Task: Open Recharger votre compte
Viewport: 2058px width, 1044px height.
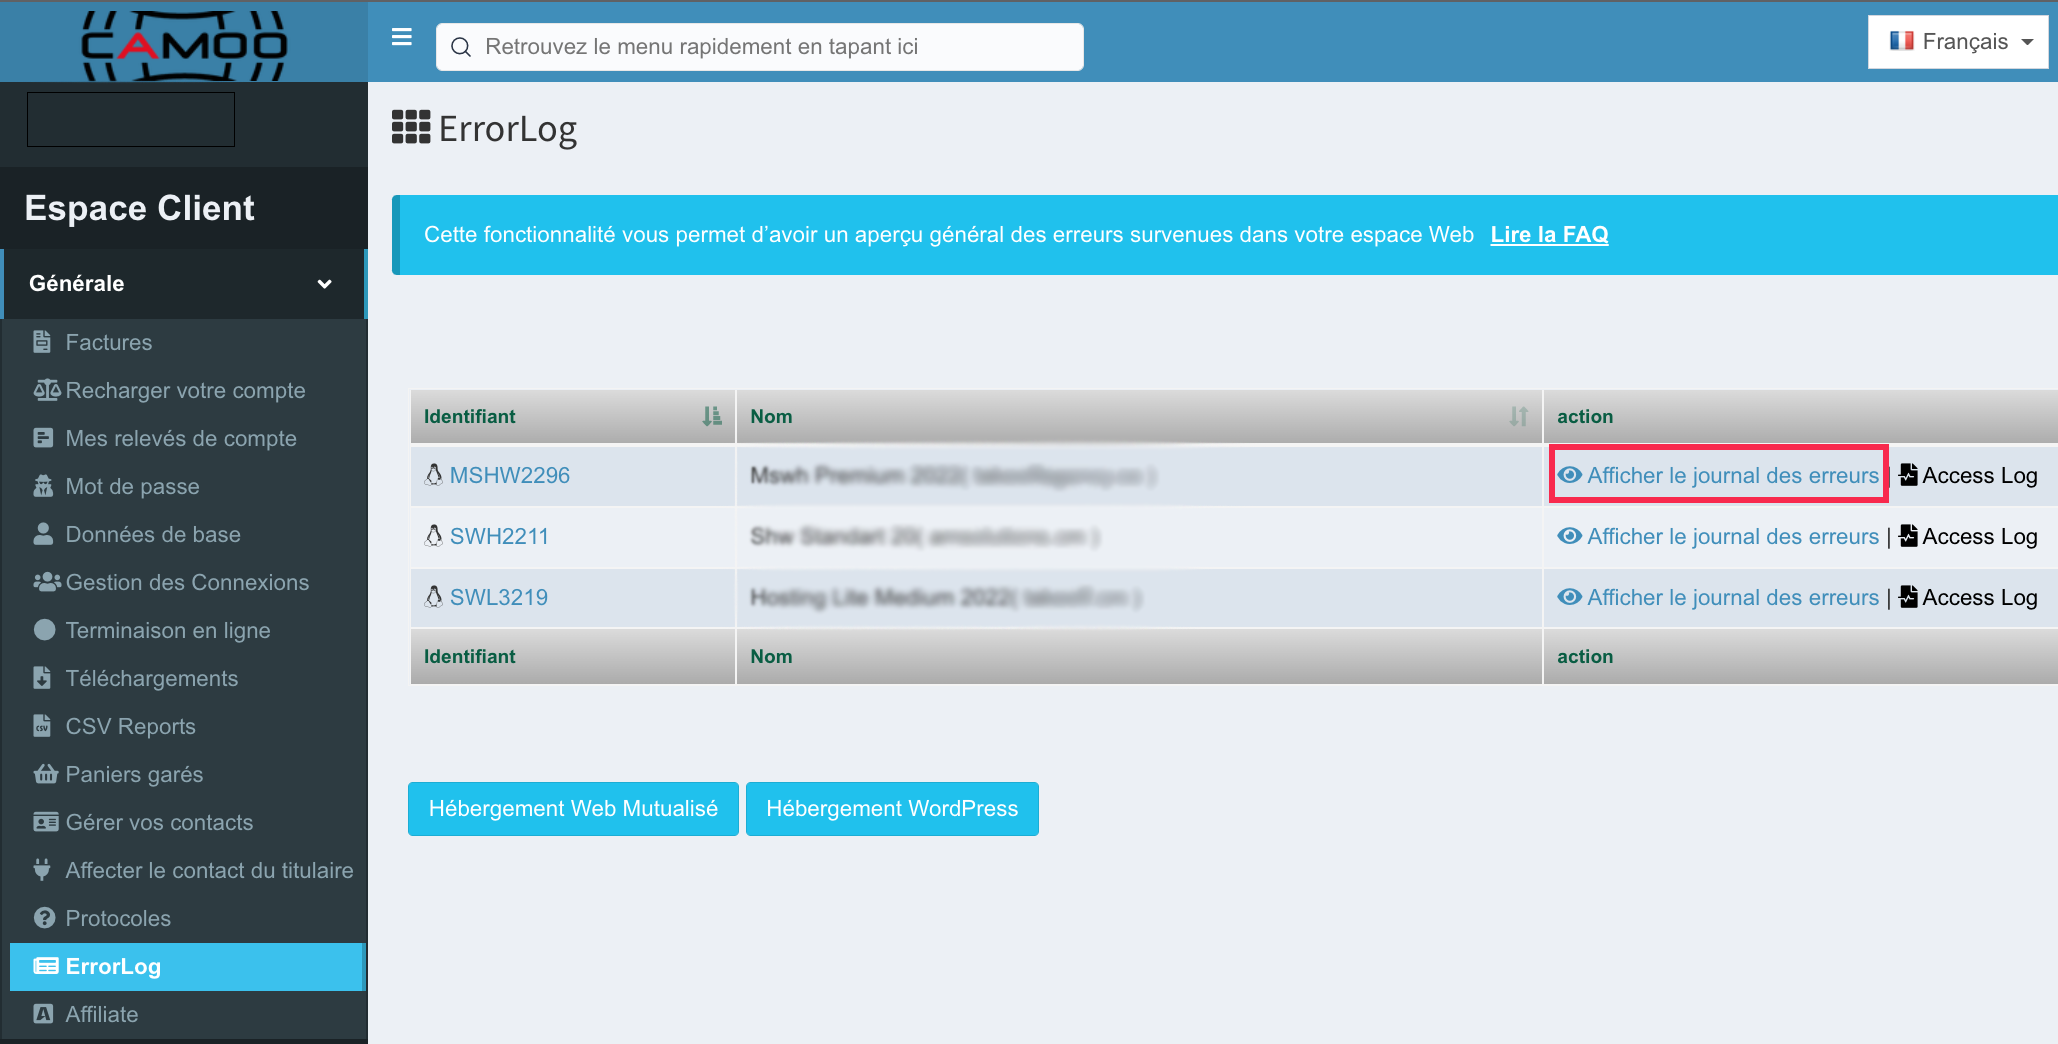Action: (x=185, y=390)
